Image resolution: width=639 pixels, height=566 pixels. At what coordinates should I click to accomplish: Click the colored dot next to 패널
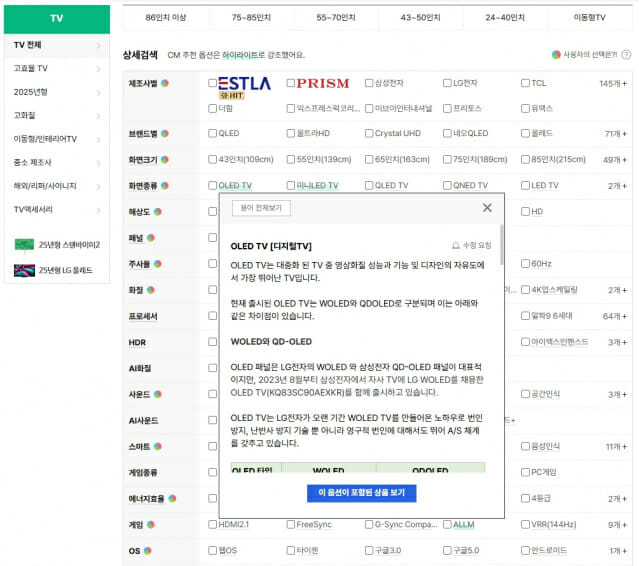tap(151, 238)
